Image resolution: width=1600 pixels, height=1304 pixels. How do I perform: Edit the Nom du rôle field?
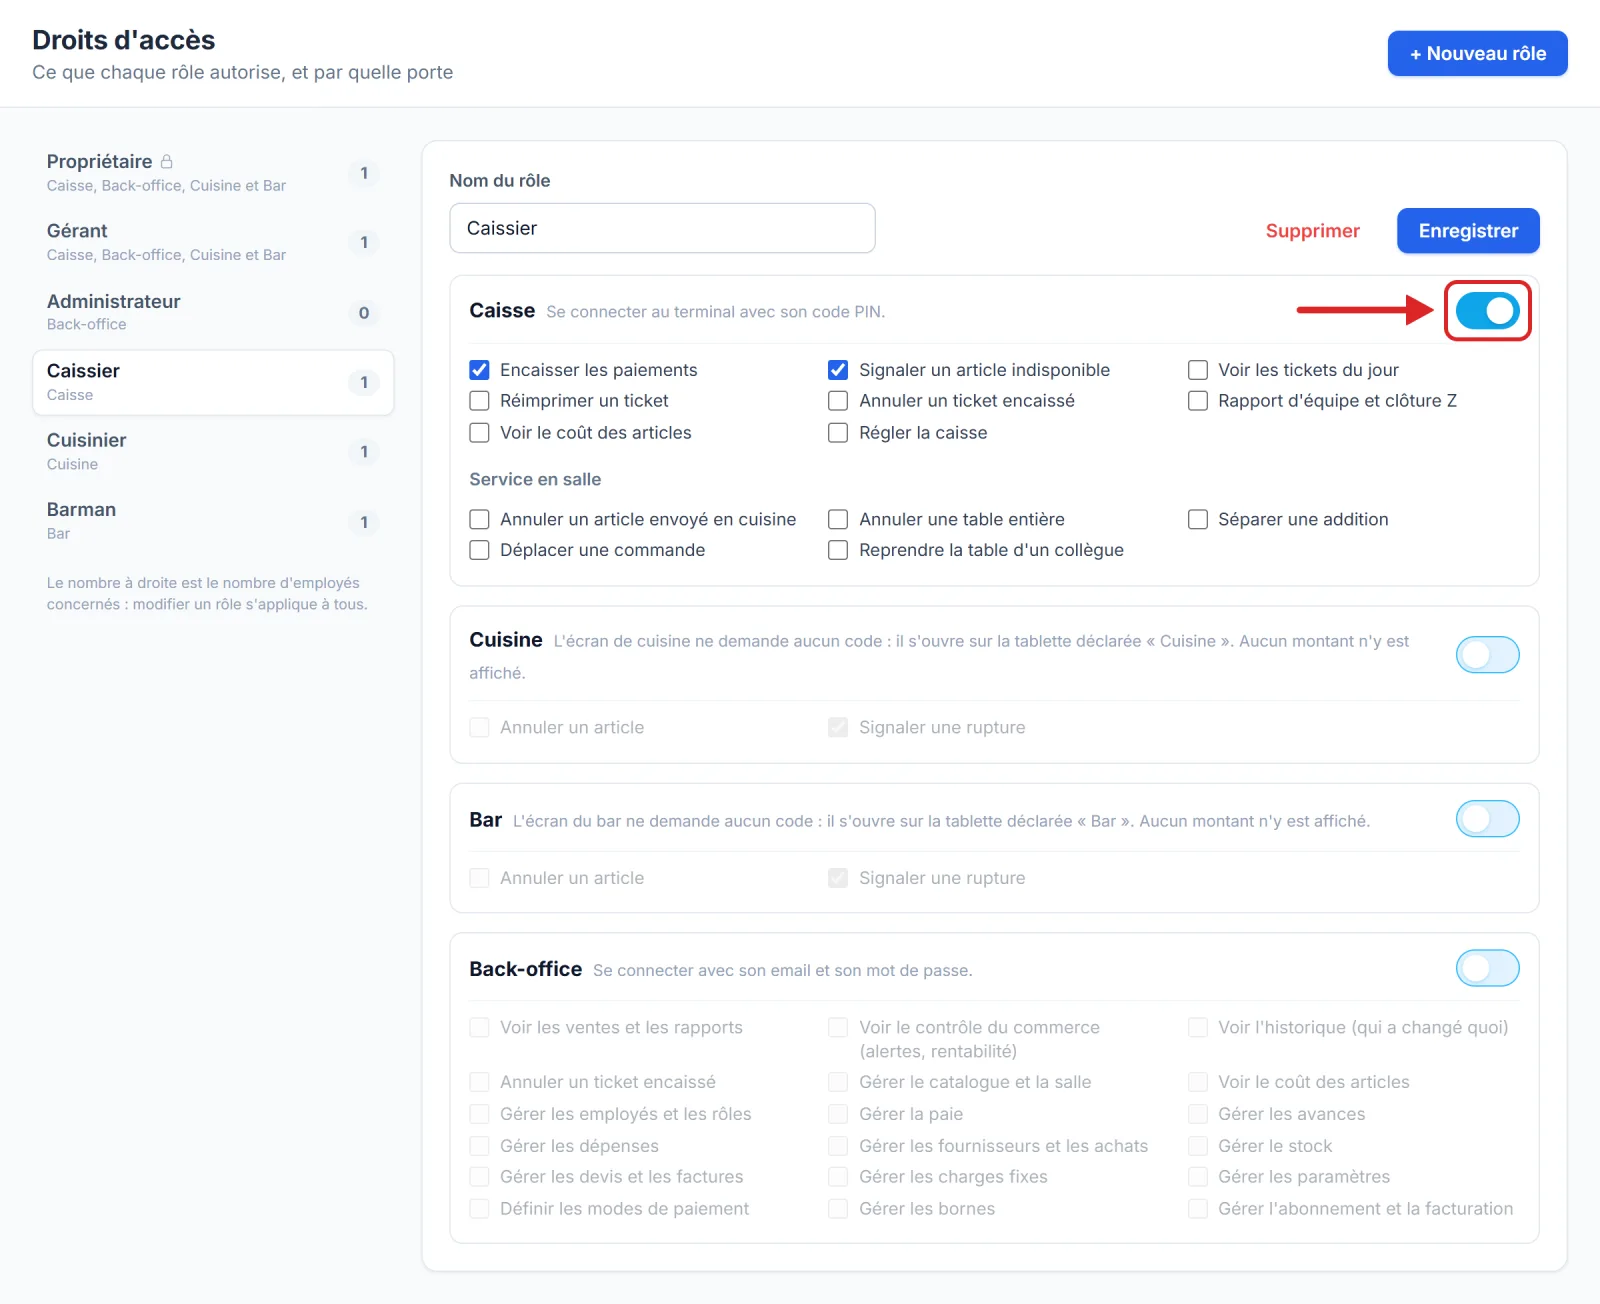pos(662,228)
